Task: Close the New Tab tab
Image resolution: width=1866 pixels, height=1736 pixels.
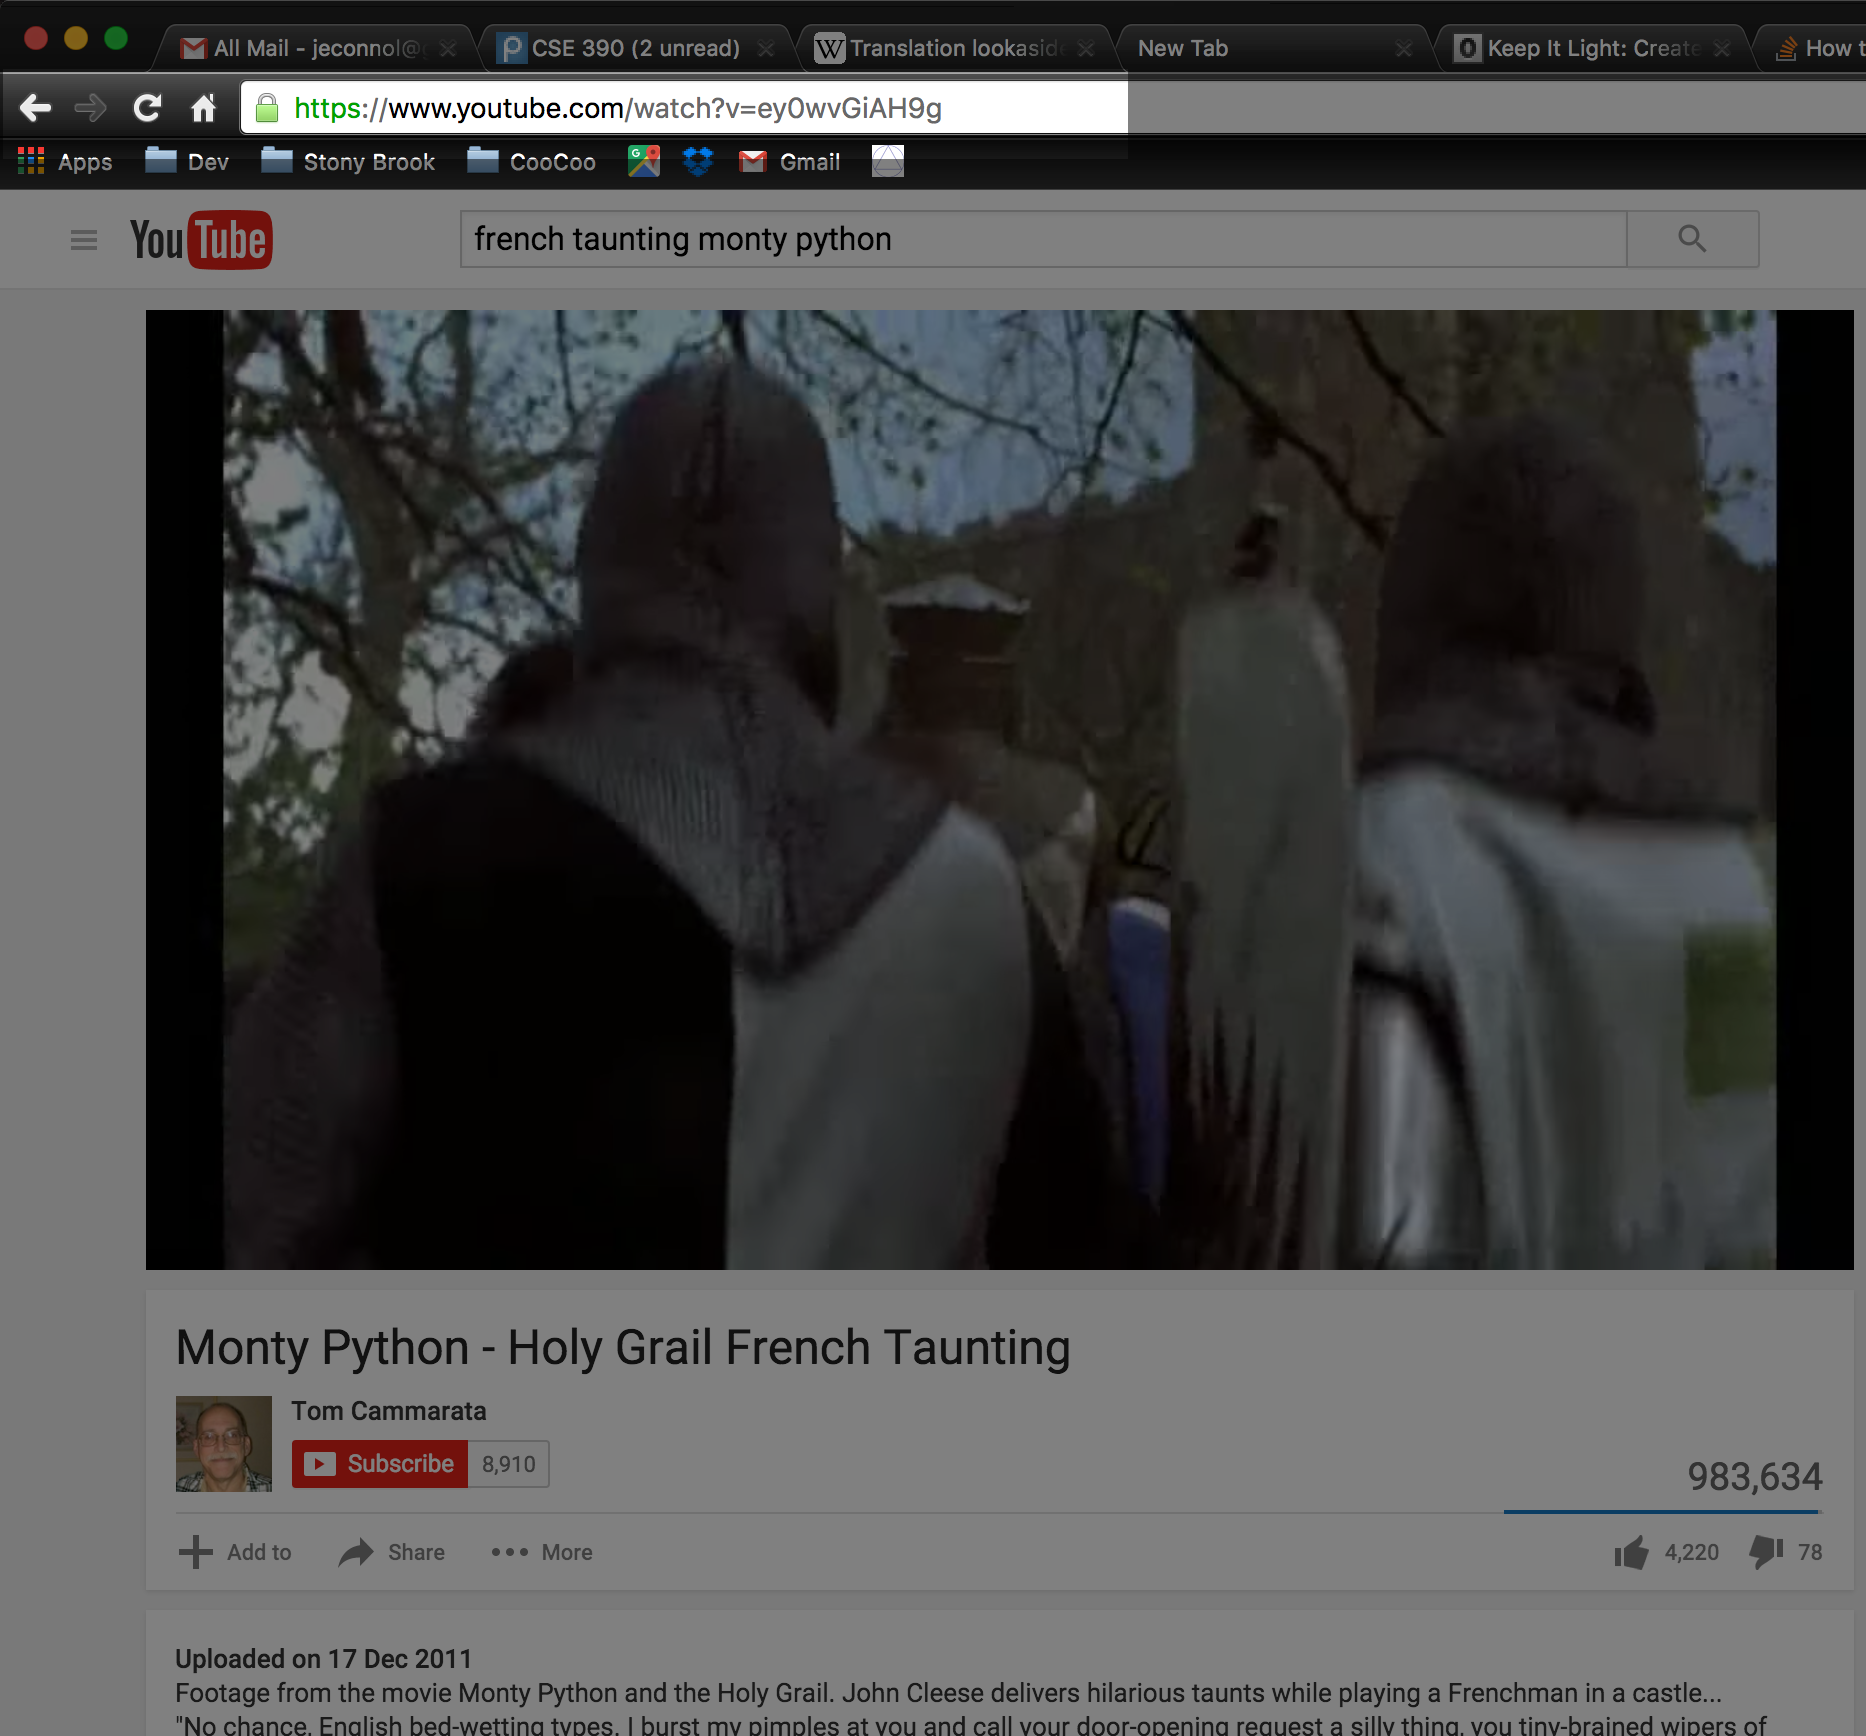Action: click(x=1404, y=49)
